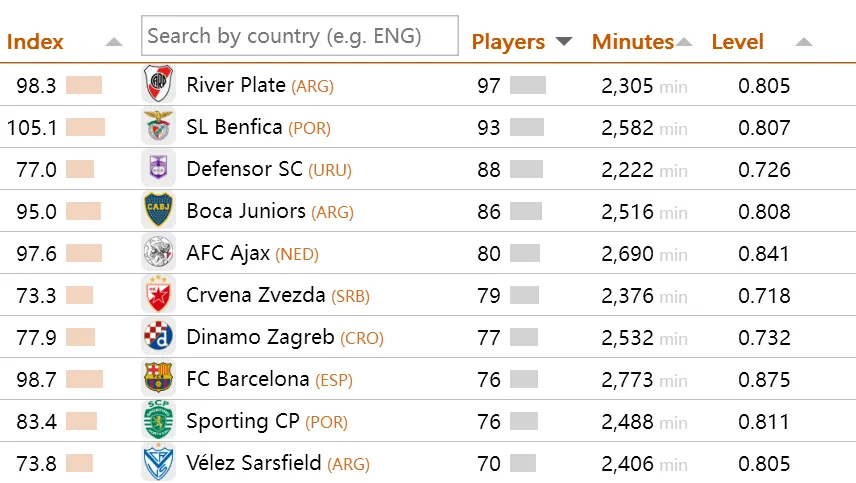Click the Index column header label

coord(35,42)
